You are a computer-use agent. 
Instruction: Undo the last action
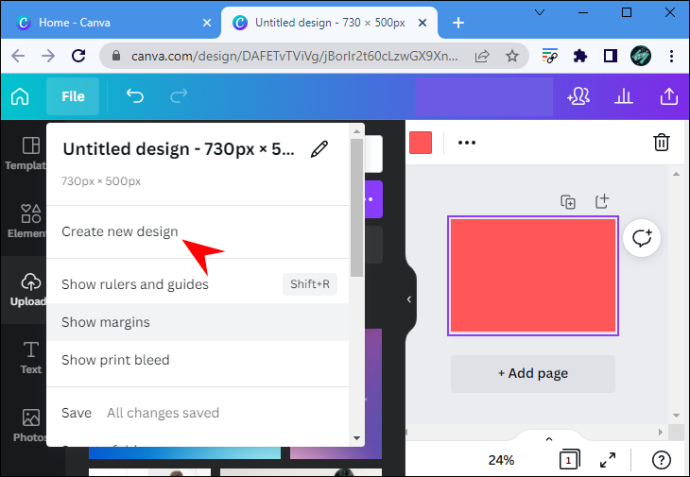tap(135, 96)
